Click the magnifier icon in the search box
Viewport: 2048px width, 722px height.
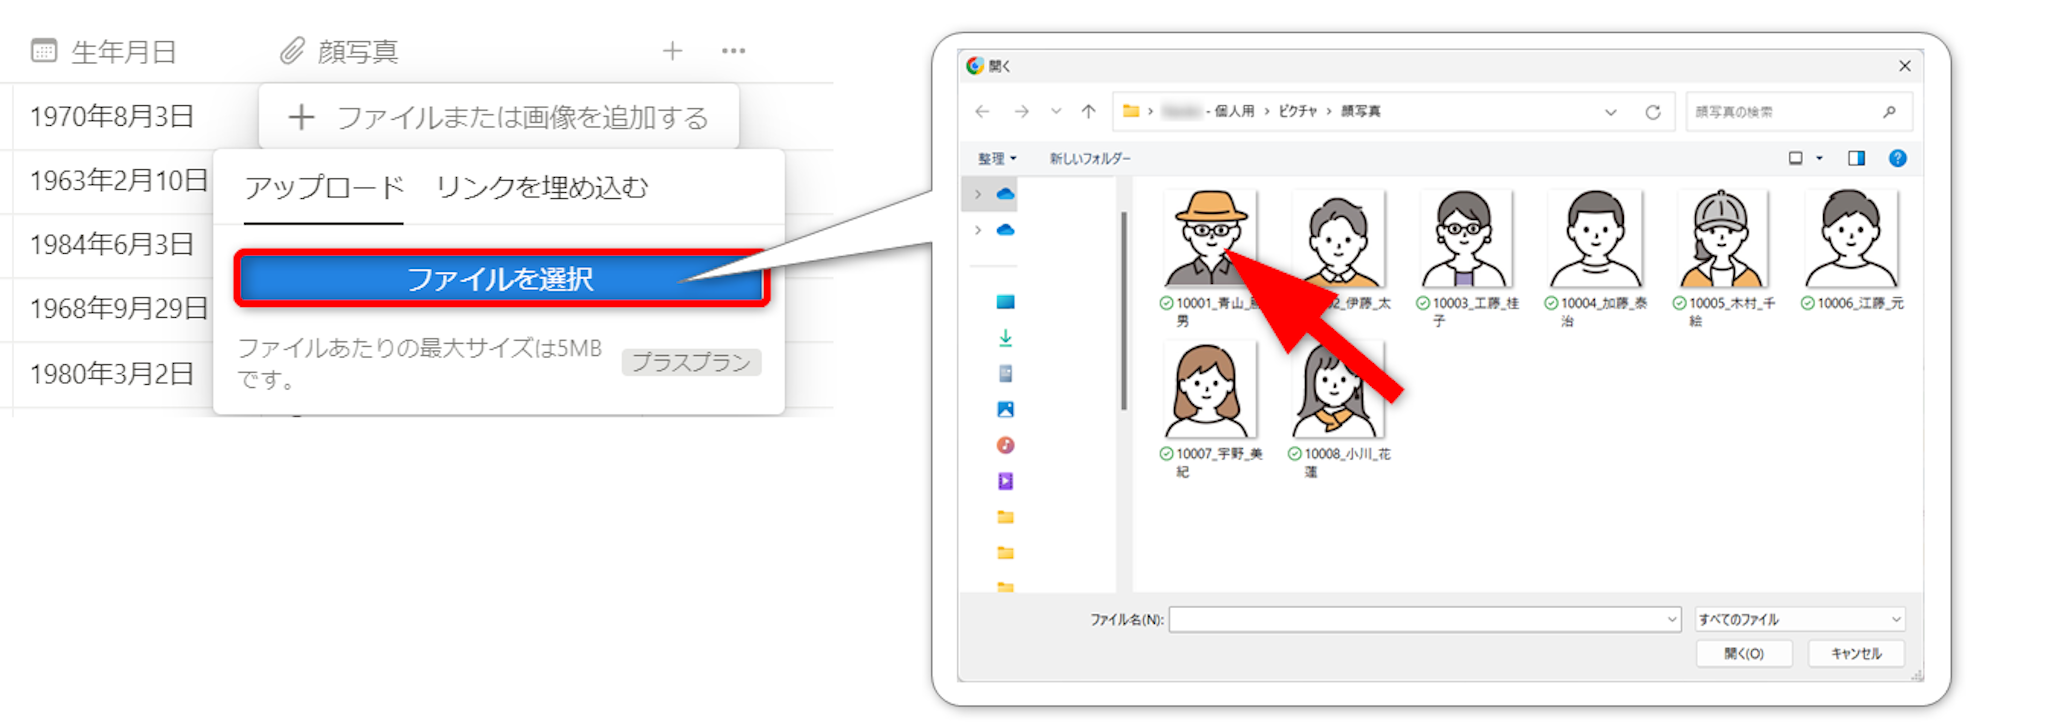(1889, 112)
